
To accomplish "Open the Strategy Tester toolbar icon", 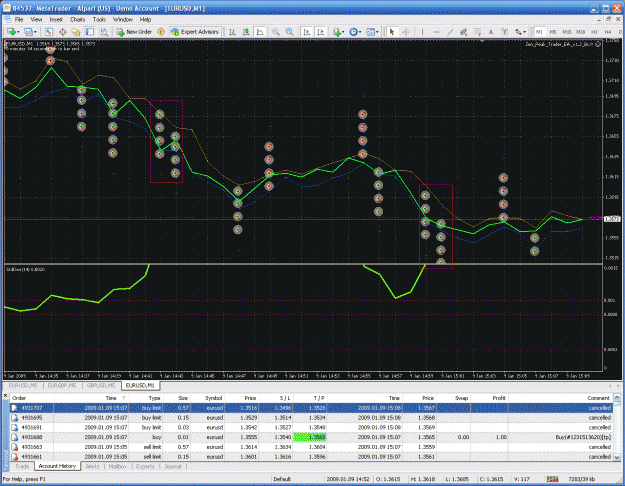I will coord(104,32).
